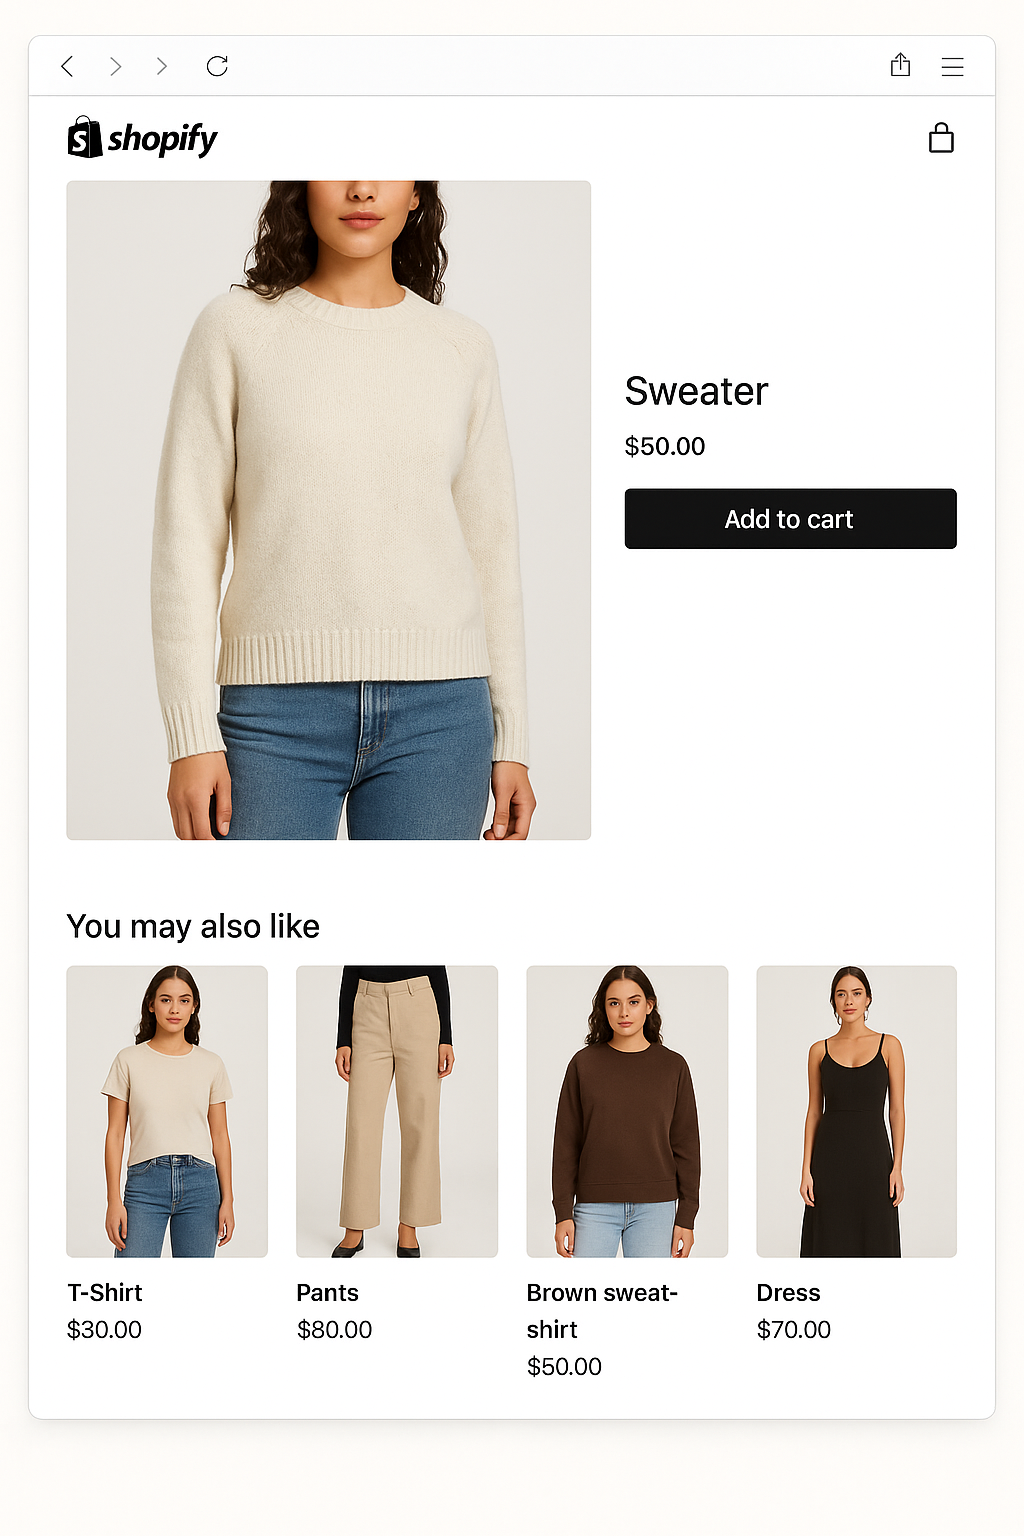Reload the page with refresh icon

(217, 66)
